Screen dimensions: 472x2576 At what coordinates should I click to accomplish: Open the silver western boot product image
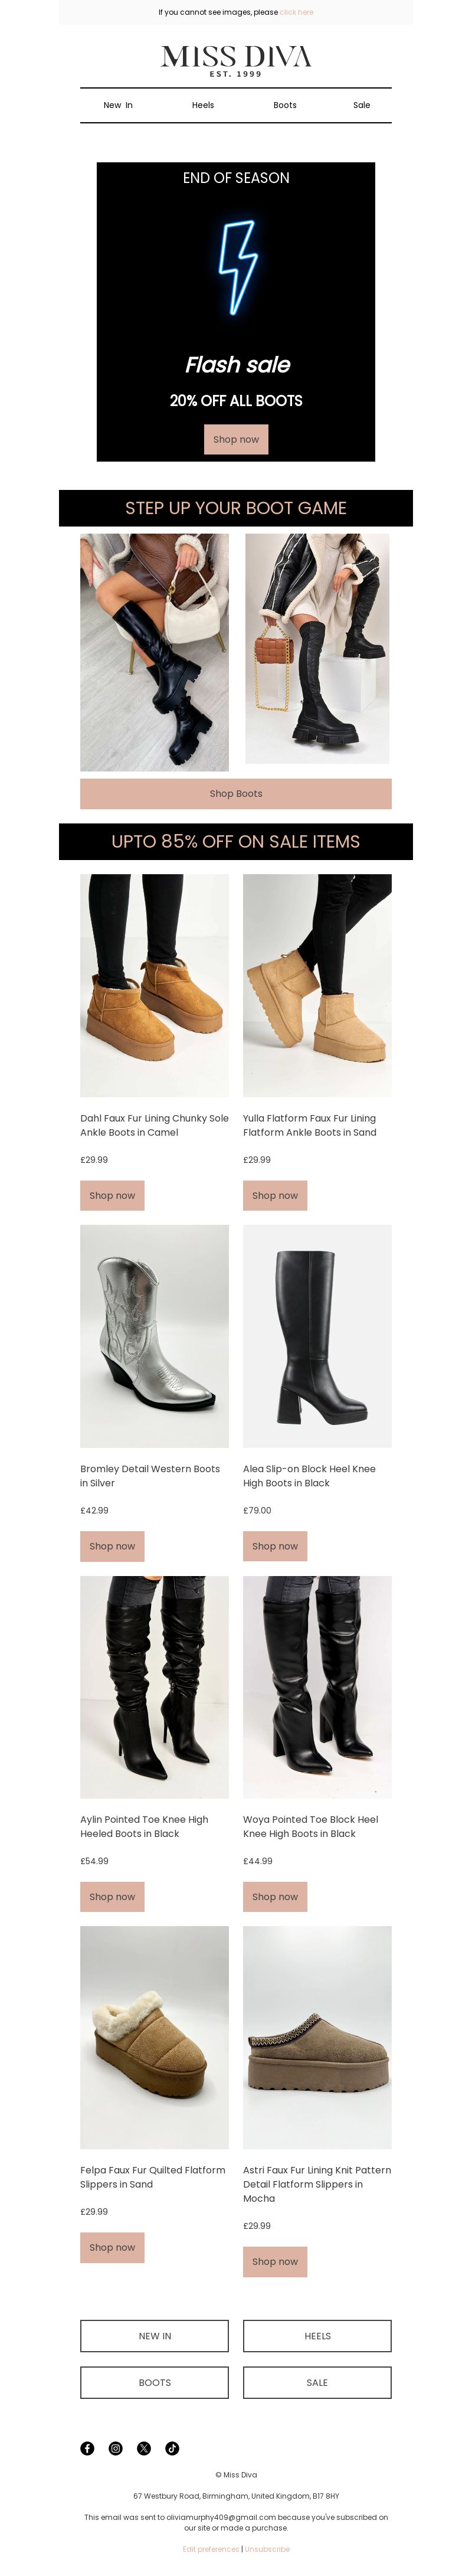tap(154, 1336)
